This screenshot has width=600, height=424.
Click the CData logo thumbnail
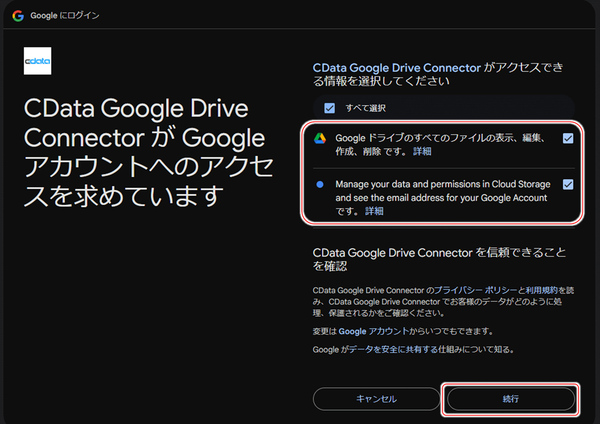coord(37,63)
